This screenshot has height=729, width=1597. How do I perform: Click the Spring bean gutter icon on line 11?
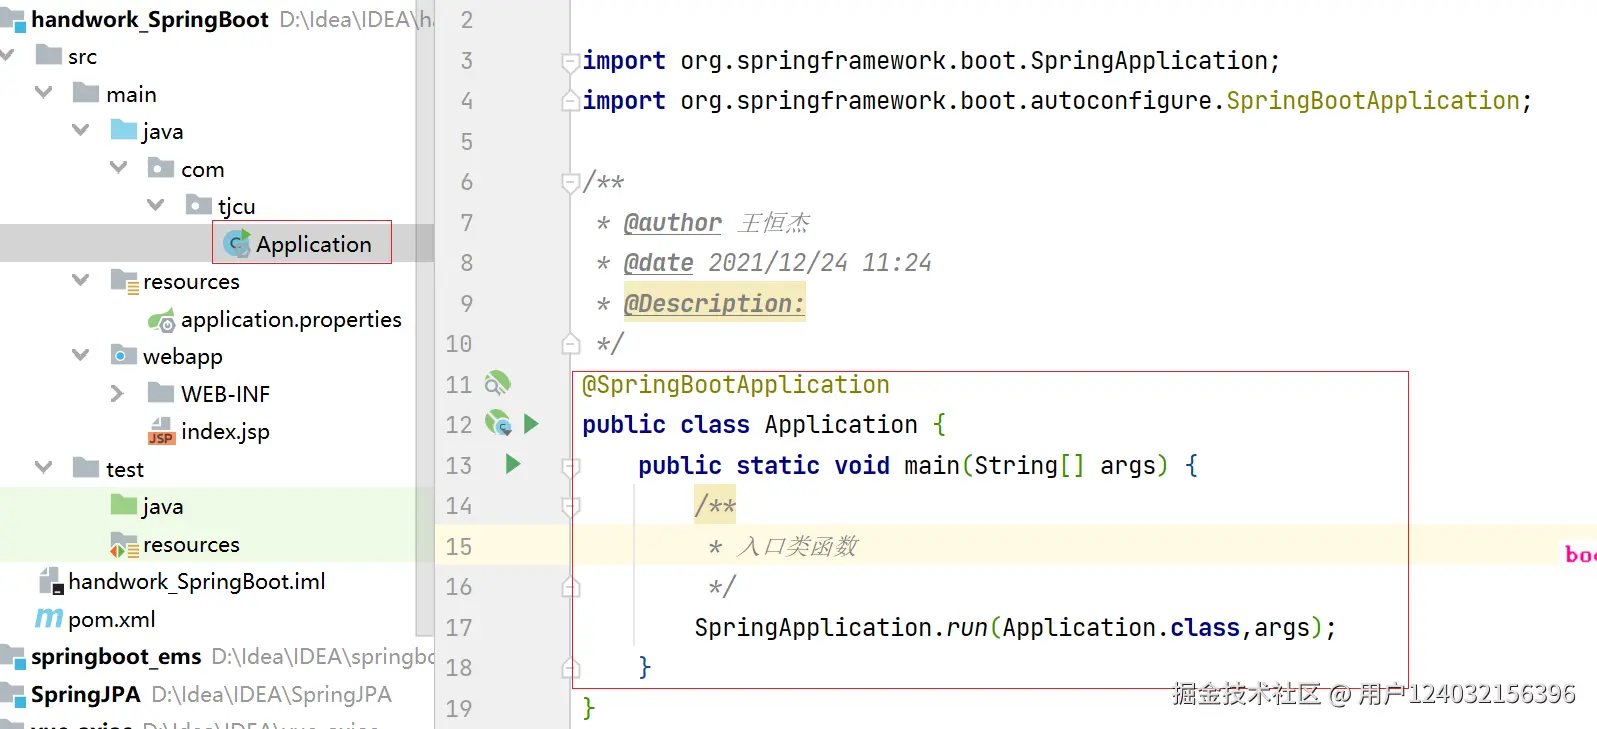tap(497, 384)
